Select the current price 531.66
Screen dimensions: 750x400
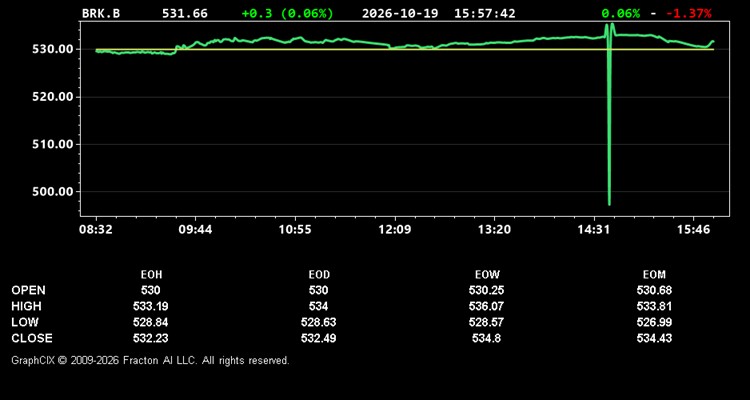point(185,13)
